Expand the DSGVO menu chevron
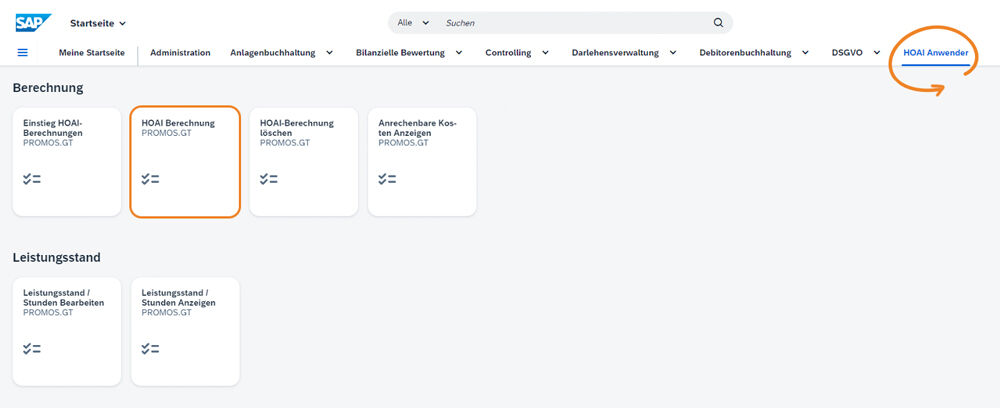This screenshot has height=408, width=1000. point(876,53)
